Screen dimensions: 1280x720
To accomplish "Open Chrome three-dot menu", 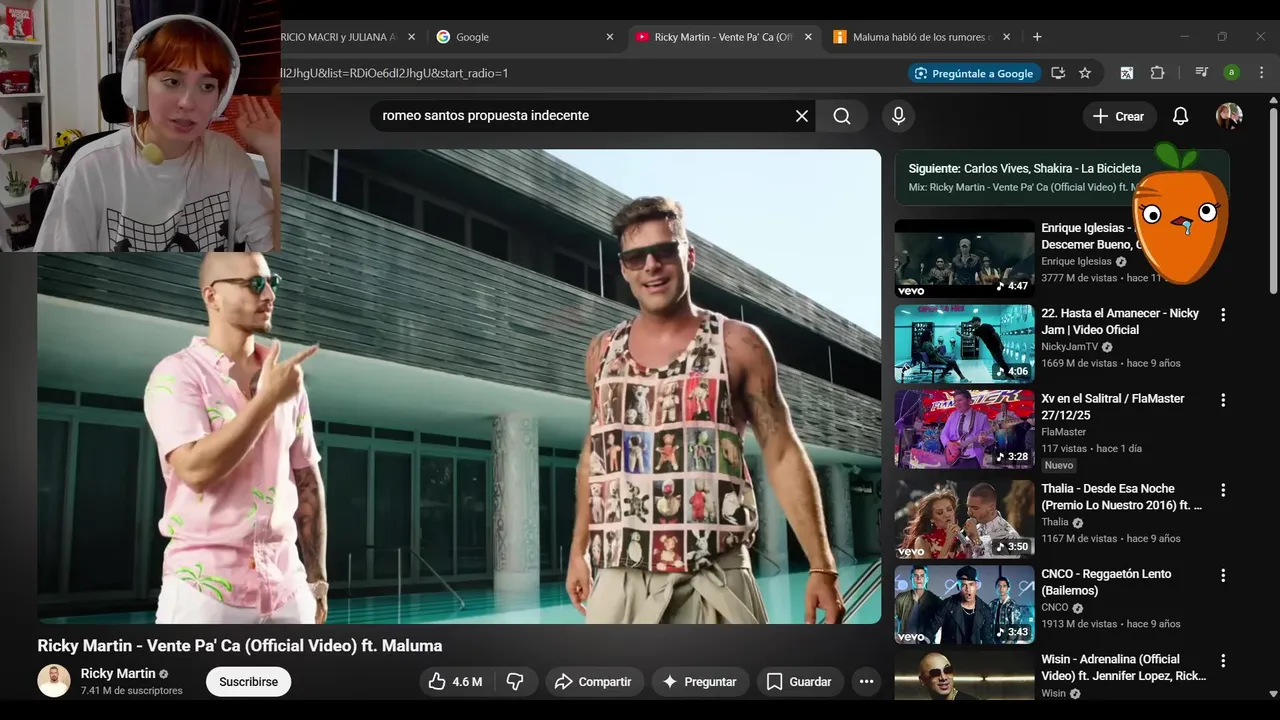I will [1262, 73].
